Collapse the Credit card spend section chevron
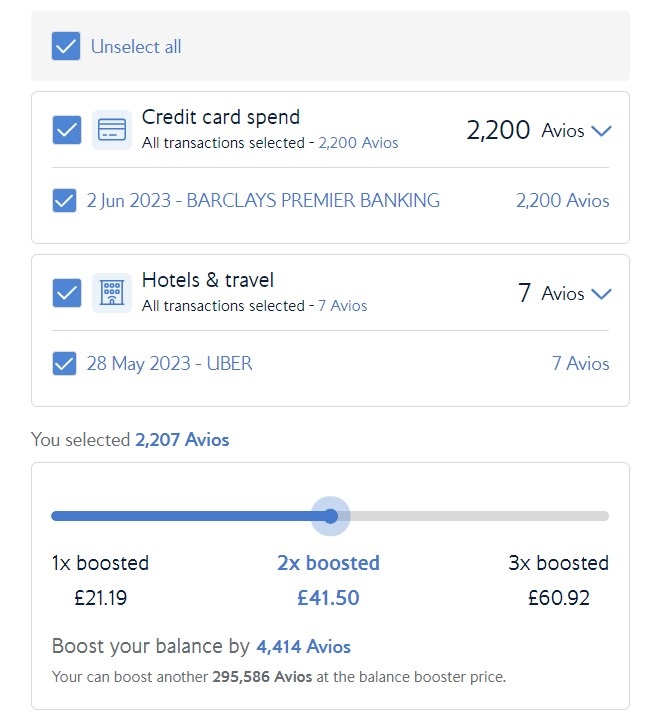Viewport: 648px width, 720px height. [601, 131]
